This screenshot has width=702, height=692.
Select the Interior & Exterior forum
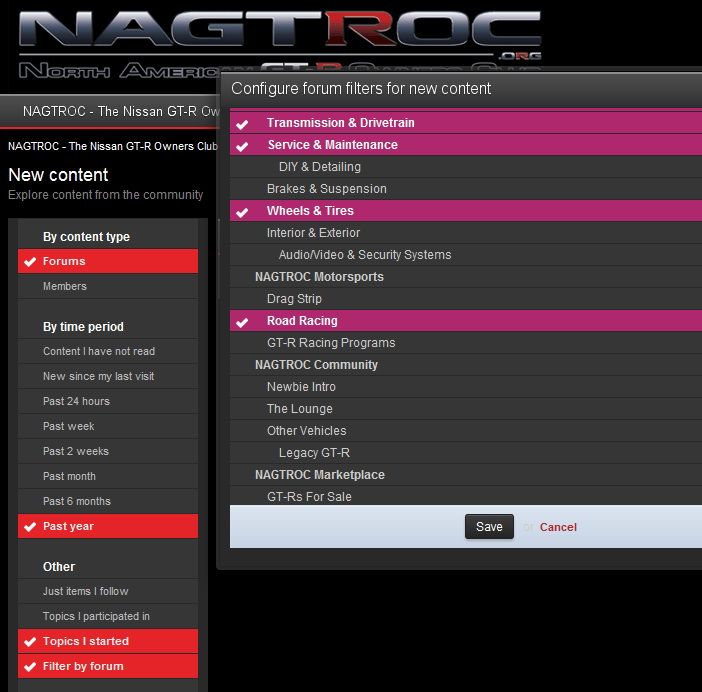click(x=466, y=233)
